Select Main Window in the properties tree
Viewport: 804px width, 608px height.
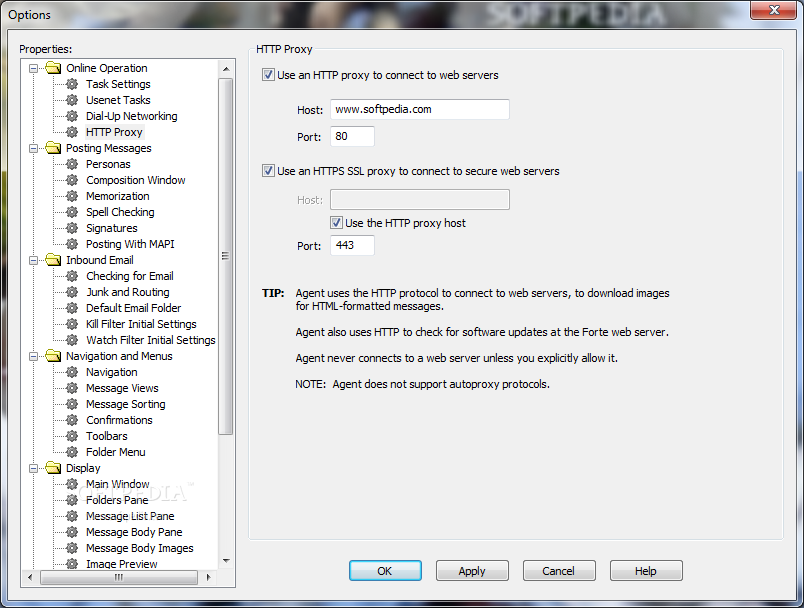coord(117,484)
